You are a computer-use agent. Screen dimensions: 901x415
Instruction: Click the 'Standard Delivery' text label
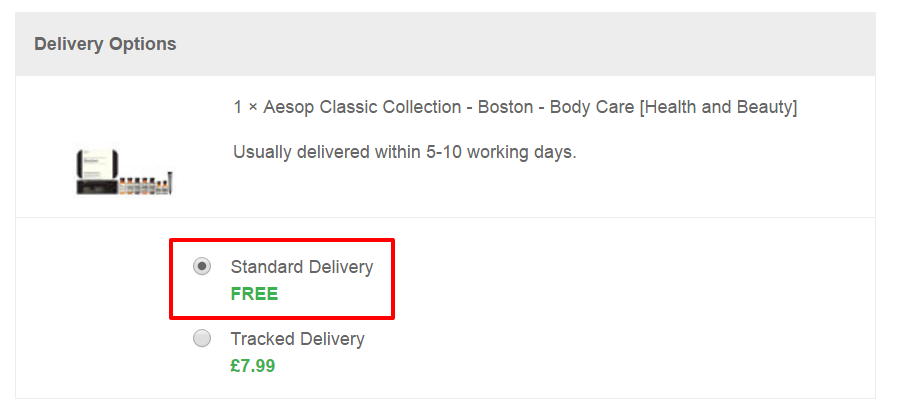point(302,267)
